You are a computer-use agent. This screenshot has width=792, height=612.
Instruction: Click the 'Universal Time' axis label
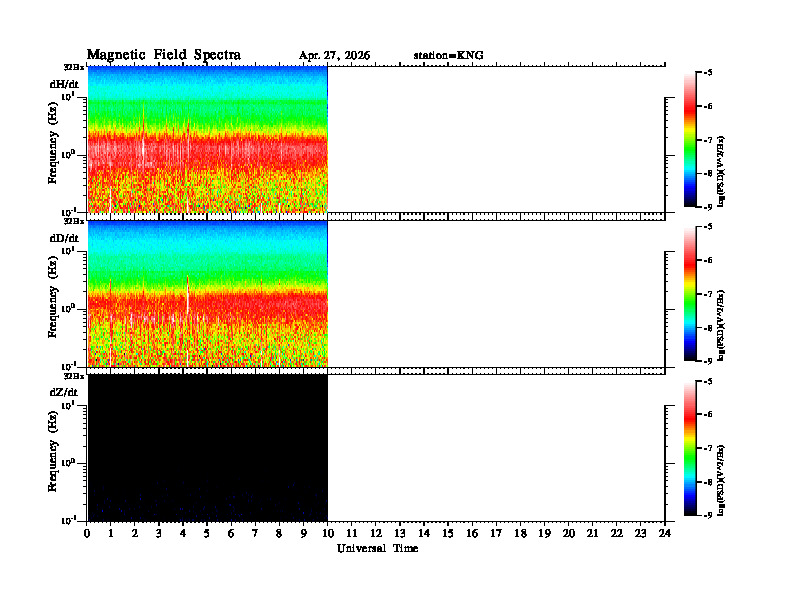377,548
